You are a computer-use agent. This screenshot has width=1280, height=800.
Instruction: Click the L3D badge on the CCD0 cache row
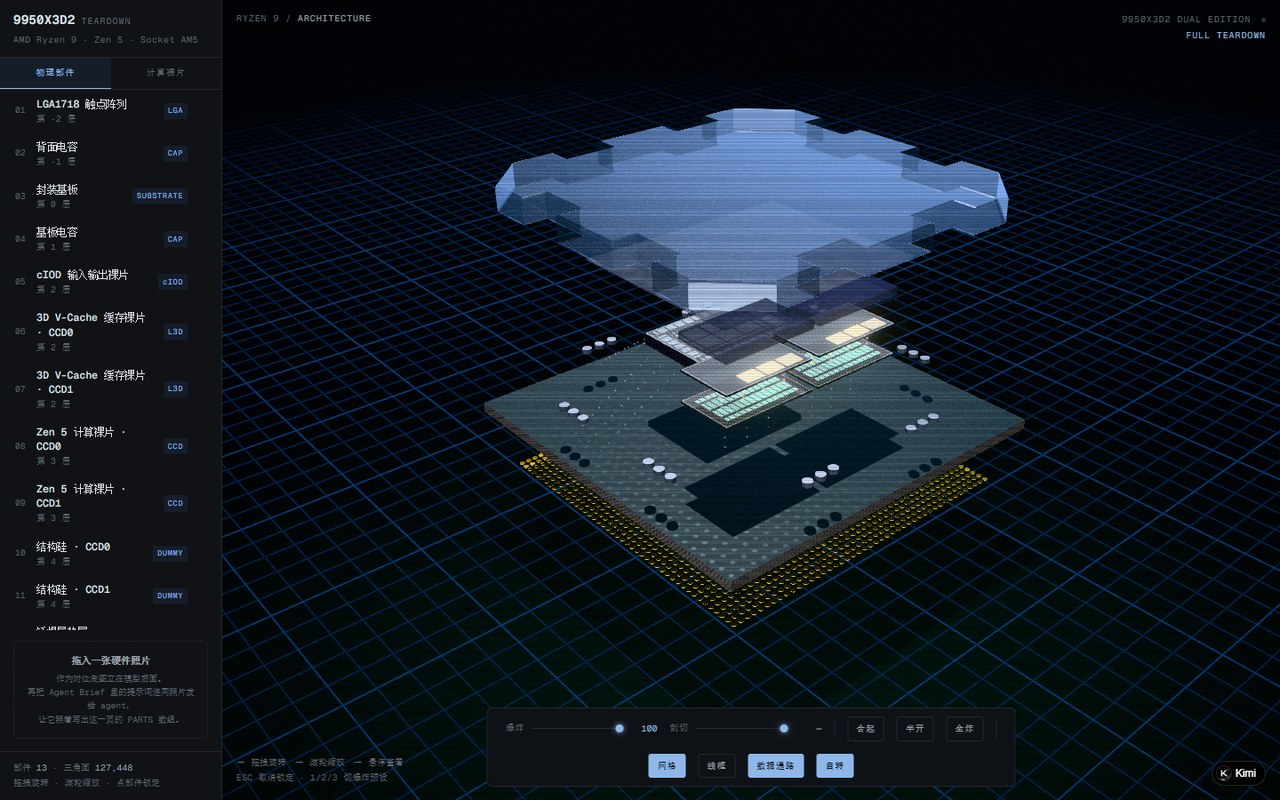pos(175,332)
